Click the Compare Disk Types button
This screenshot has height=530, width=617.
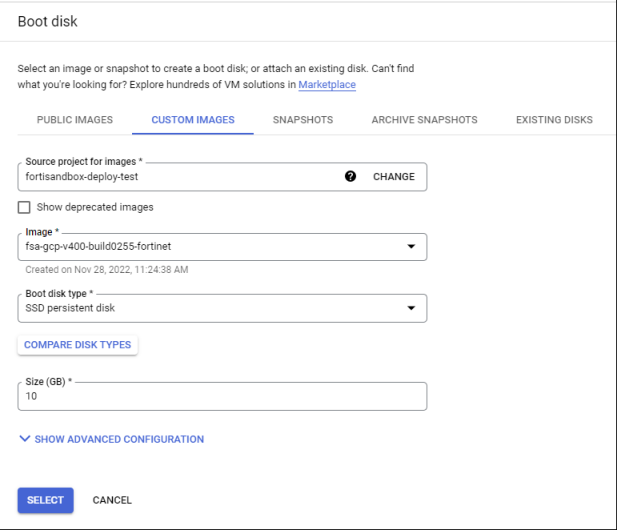click(77, 345)
